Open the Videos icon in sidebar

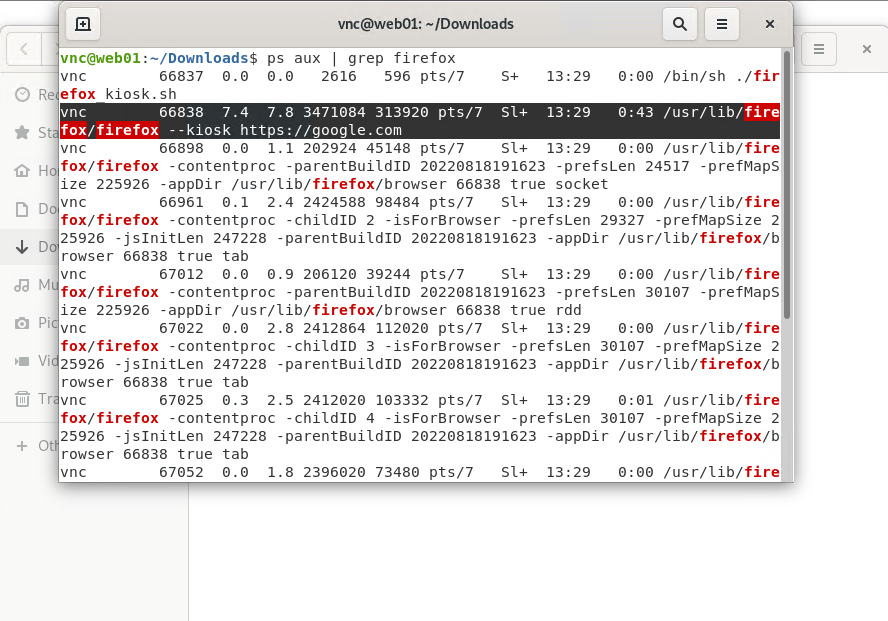22,361
